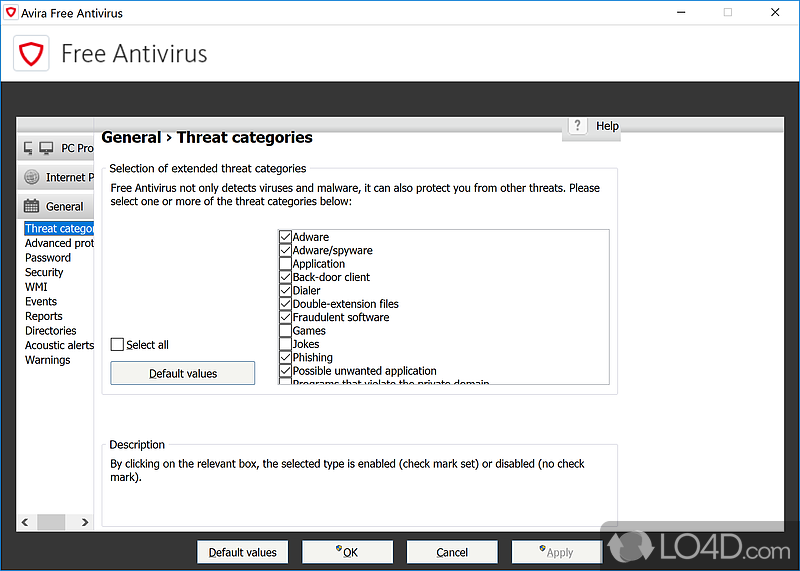This screenshot has width=800, height=571.
Task: Click the General calendar icon
Action: point(31,206)
